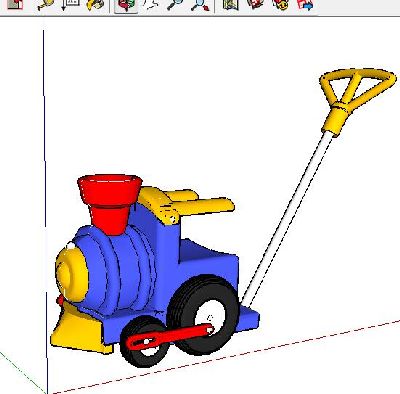Select the Paint Bucket tool
Image resolution: width=400 pixels, height=394 pixels.
(95, 5)
